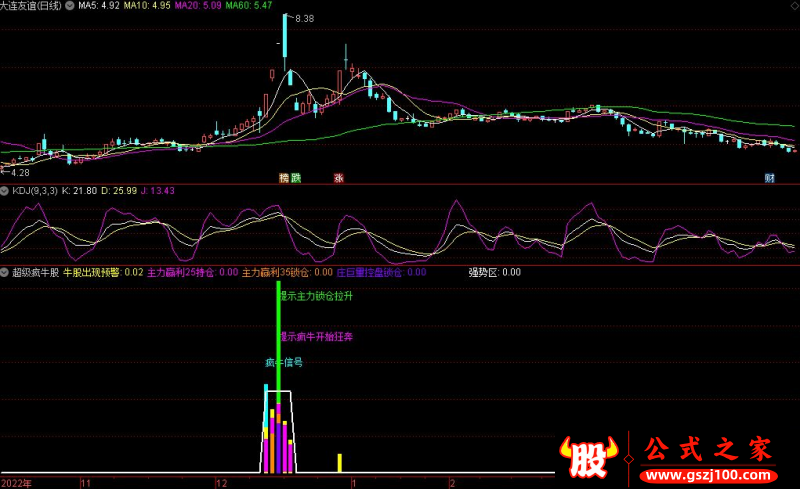Viewport: 800px width, 489px height.
Task: Click the tall green 主力锁仓拉升 signal bar
Action: pyautogui.click(x=278, y=340)
